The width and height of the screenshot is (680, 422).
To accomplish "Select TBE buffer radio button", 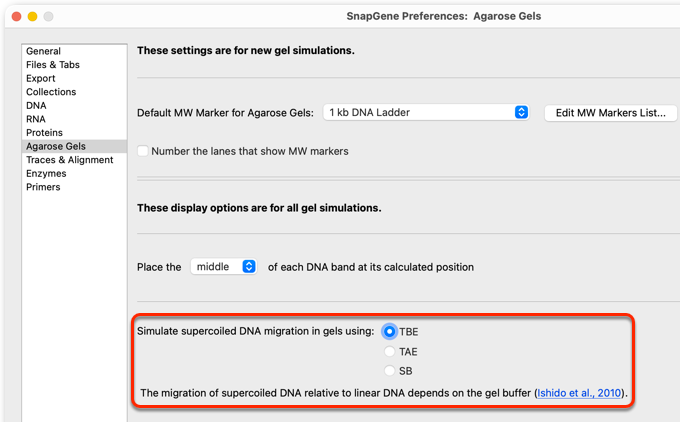I will 389,332.
